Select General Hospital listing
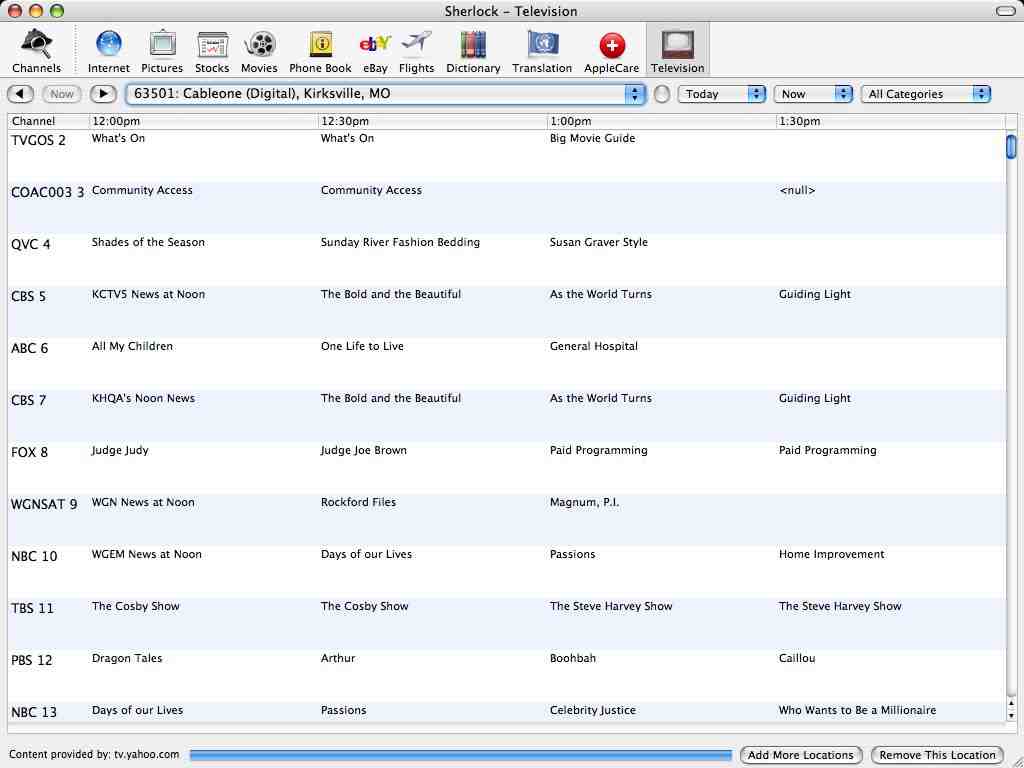The image size is (1024, 768). [x=594, y=346]
